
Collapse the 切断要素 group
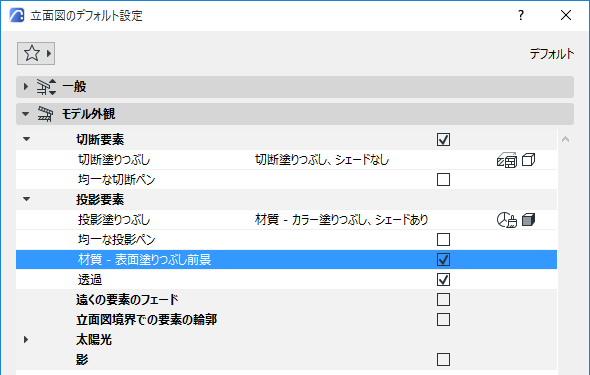[x=26, y=140]
